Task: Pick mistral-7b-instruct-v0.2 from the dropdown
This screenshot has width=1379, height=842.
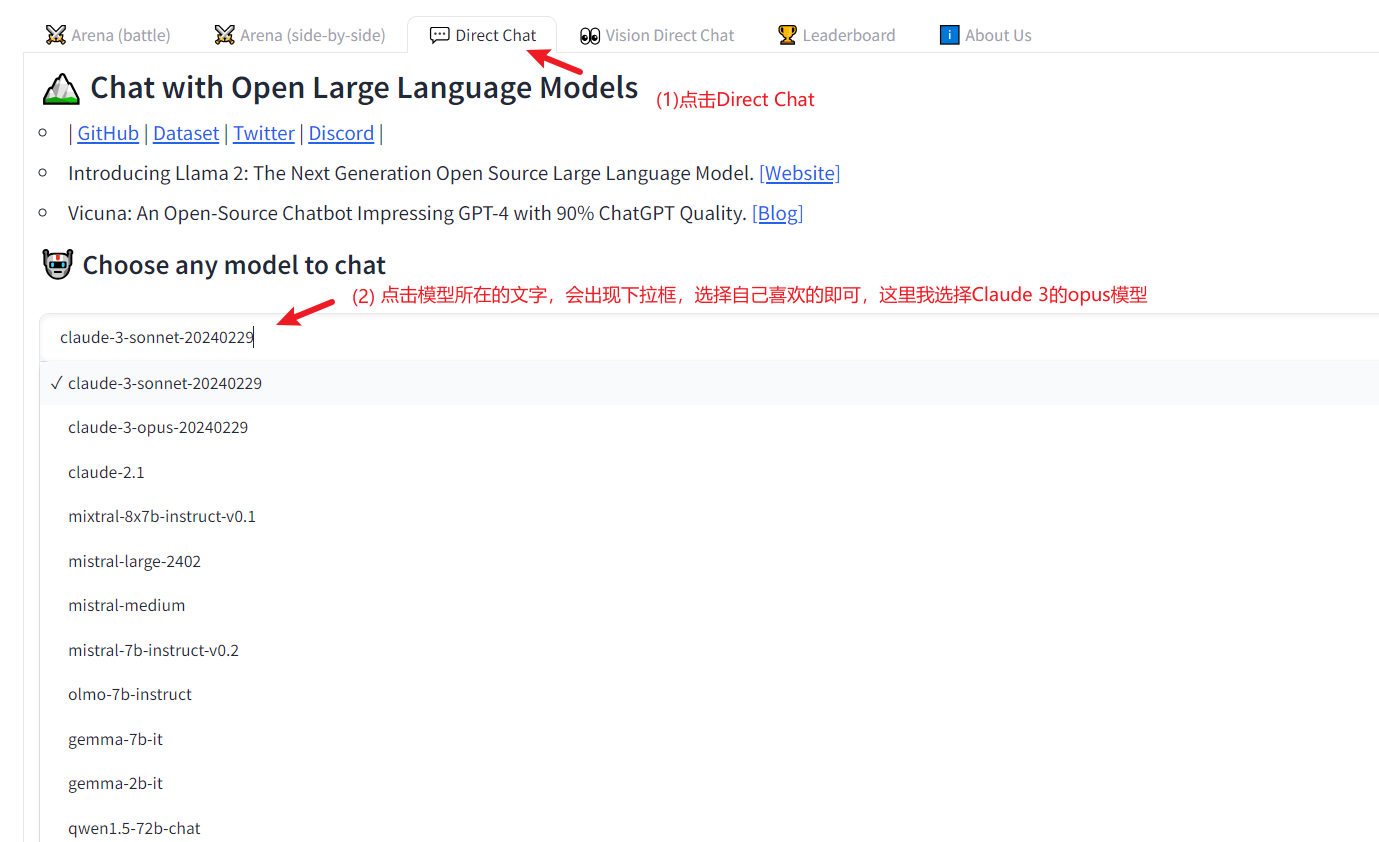Action: 709,650
